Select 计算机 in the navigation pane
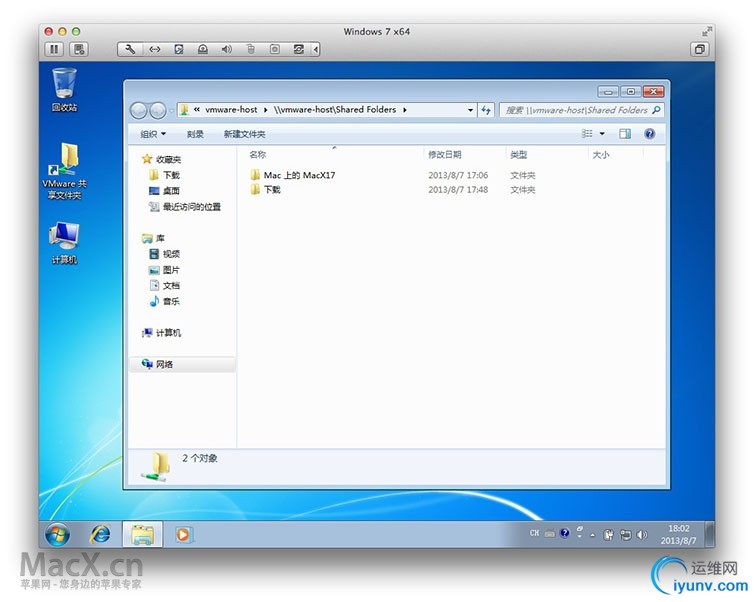Screen dimensions: 754x602 (x=161, y=333)
